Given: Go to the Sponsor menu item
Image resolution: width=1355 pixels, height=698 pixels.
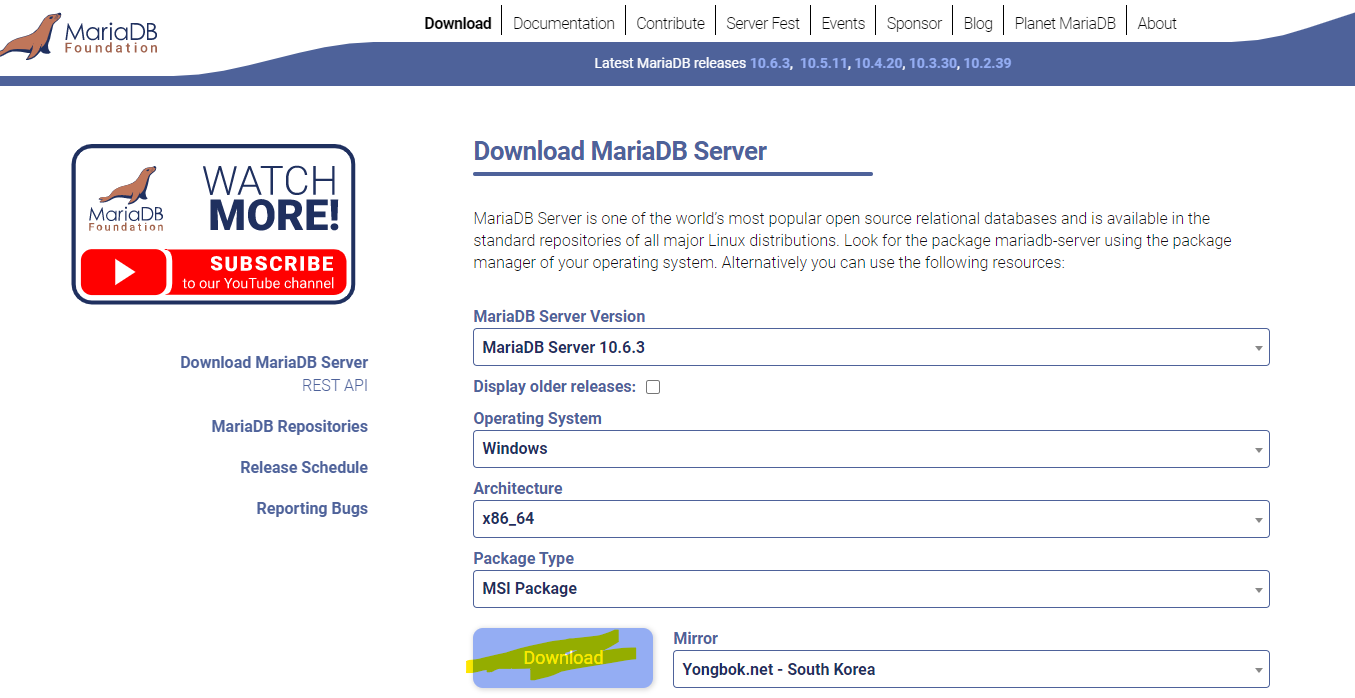Looking at the screenshot, I should click(914, 23).
